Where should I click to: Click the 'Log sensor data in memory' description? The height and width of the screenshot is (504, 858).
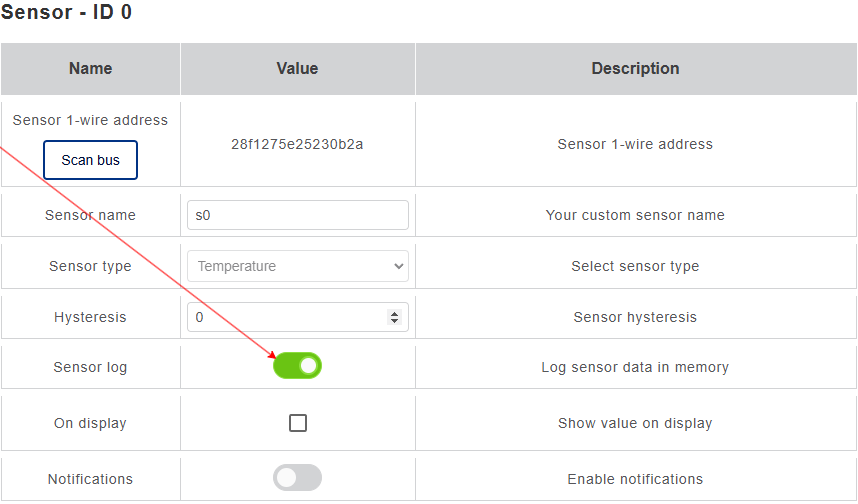(x=635, y=367)
